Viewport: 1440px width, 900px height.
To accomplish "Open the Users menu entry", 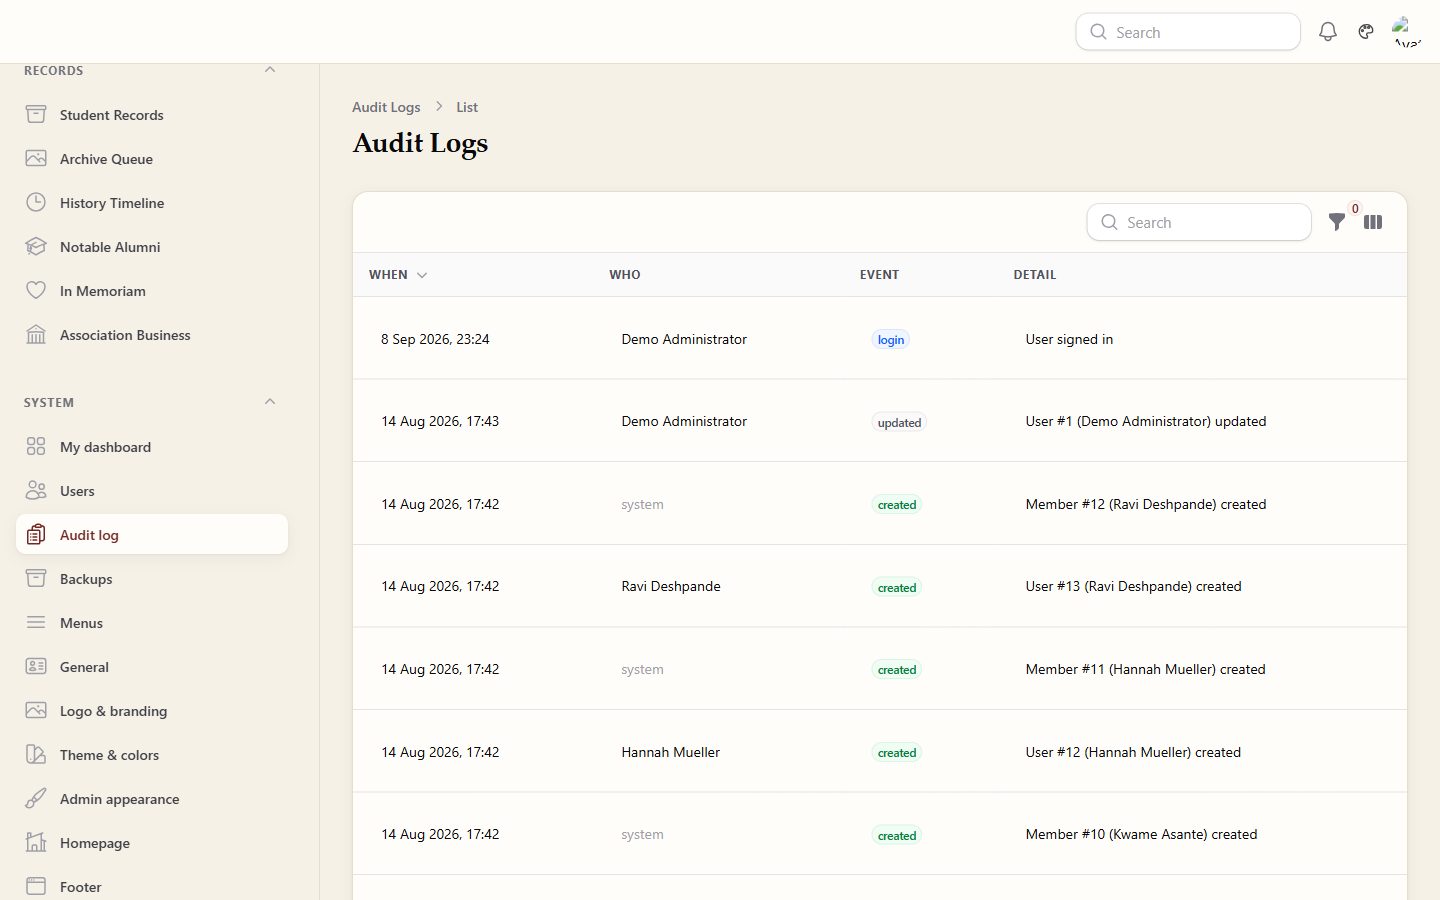I will coord(152,490).
